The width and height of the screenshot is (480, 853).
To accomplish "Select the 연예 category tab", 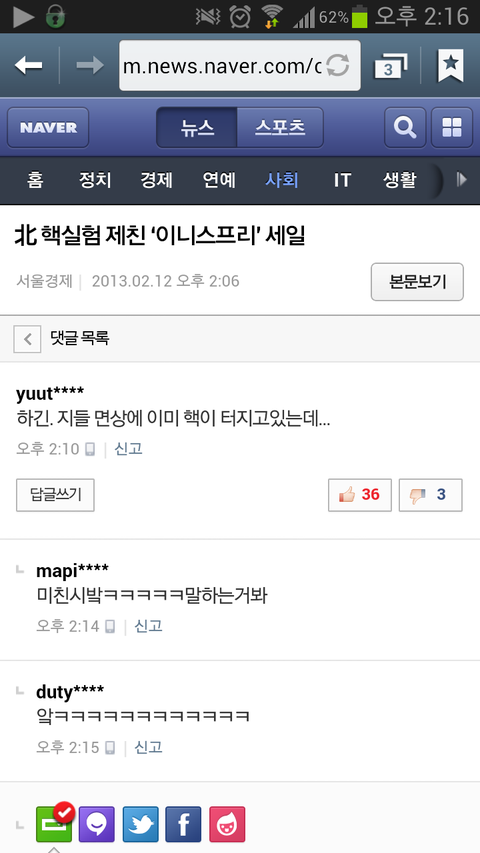I will coord(219,180).
